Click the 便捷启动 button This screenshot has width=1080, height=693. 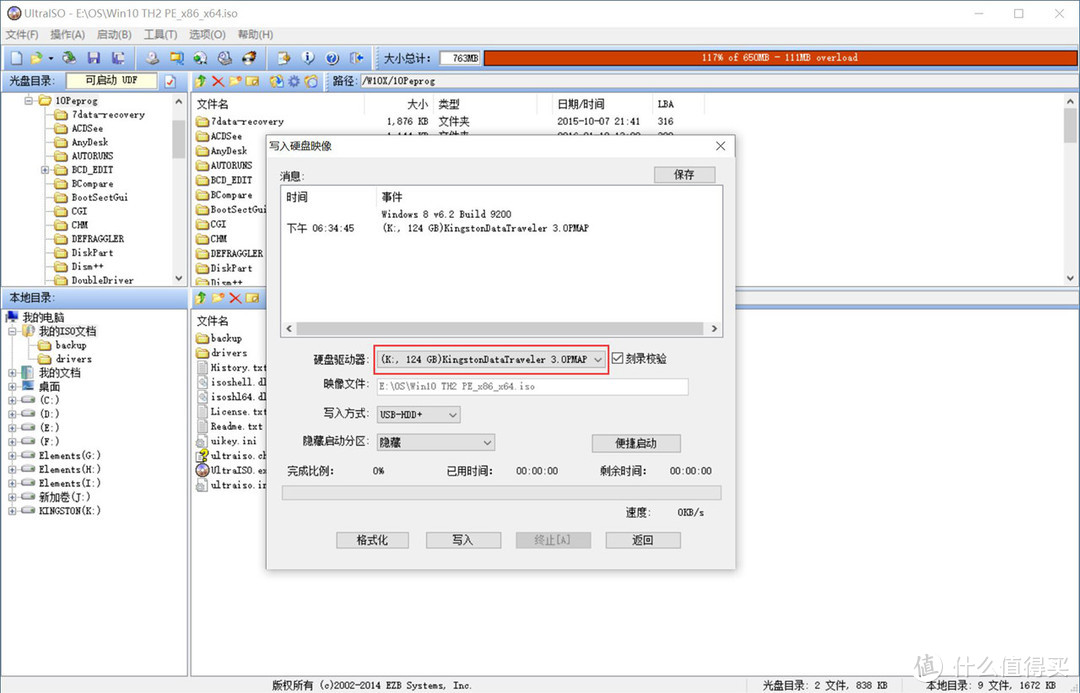pos(636,443)
